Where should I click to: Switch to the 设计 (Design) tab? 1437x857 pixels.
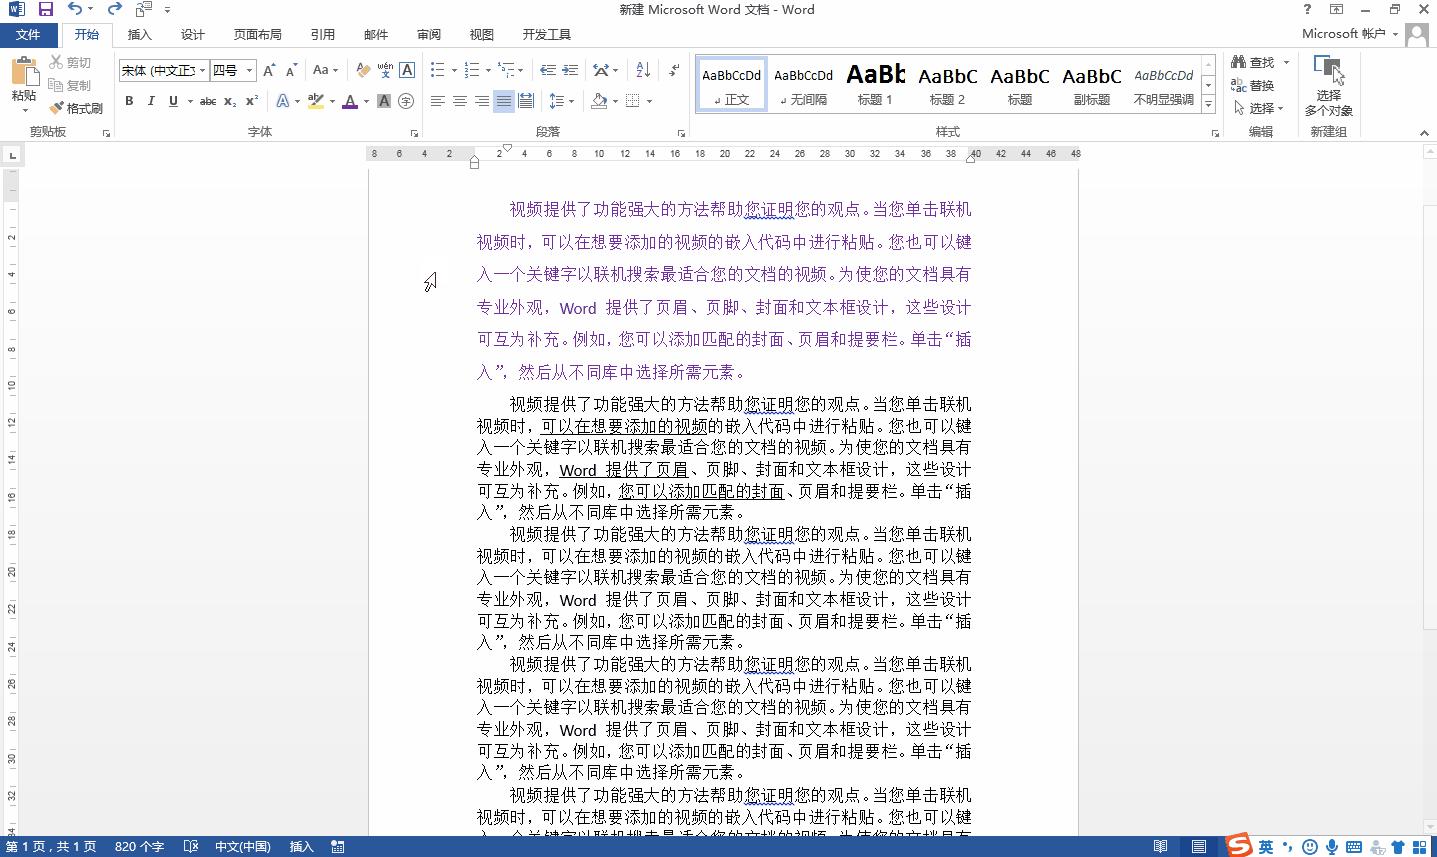(x=193, y=34)
